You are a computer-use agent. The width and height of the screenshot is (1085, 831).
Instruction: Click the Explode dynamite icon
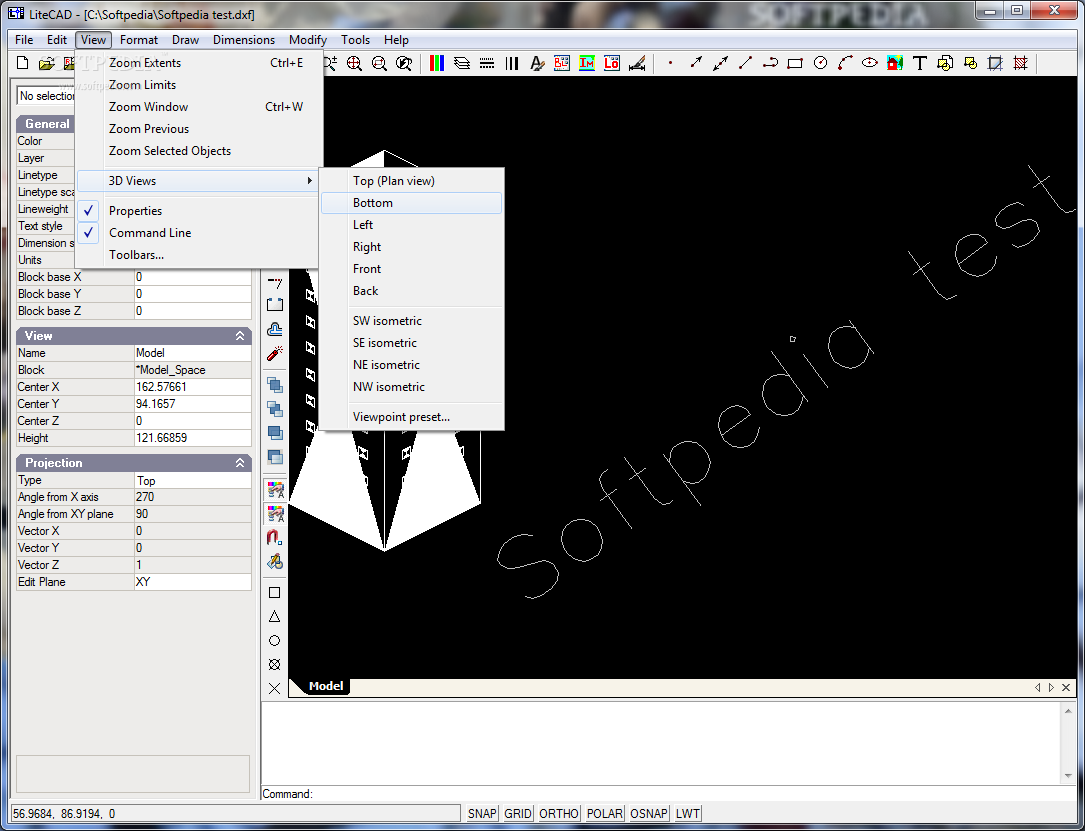pos(275,354)
